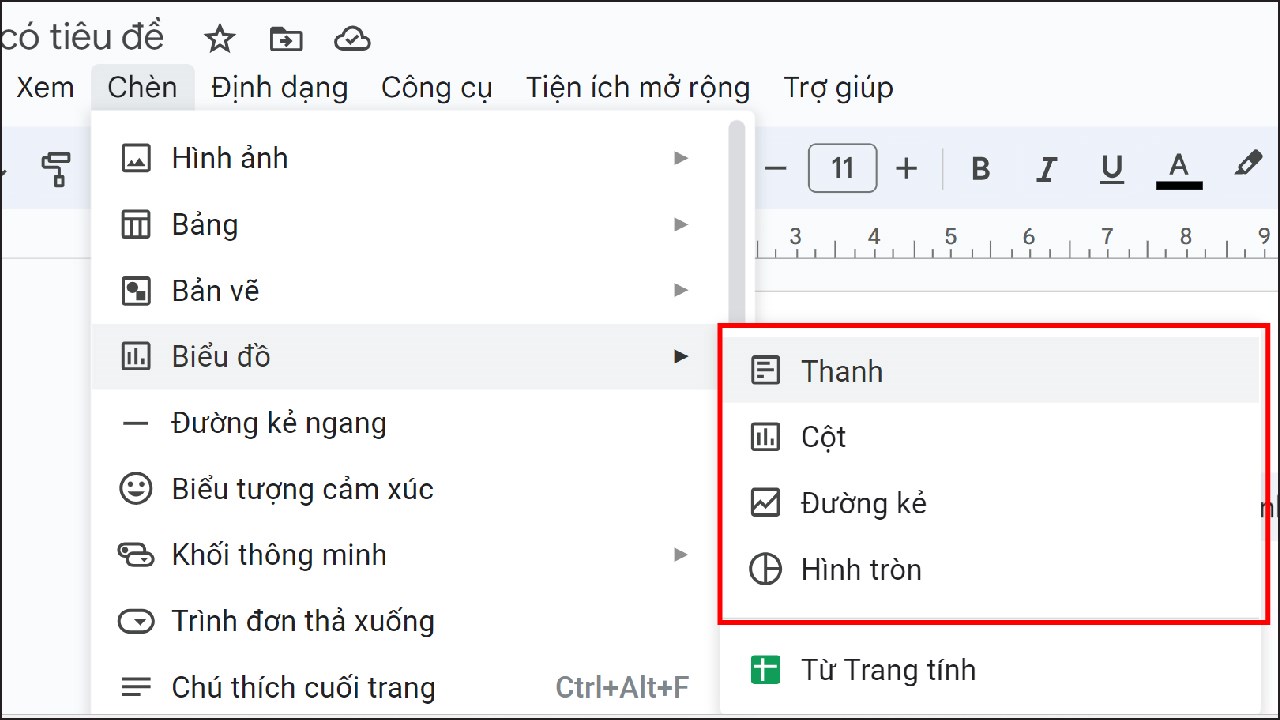Open the Tiện ích mở rộng menu
This screenshot has height=720, width=1280.
(x=638, y=87)
